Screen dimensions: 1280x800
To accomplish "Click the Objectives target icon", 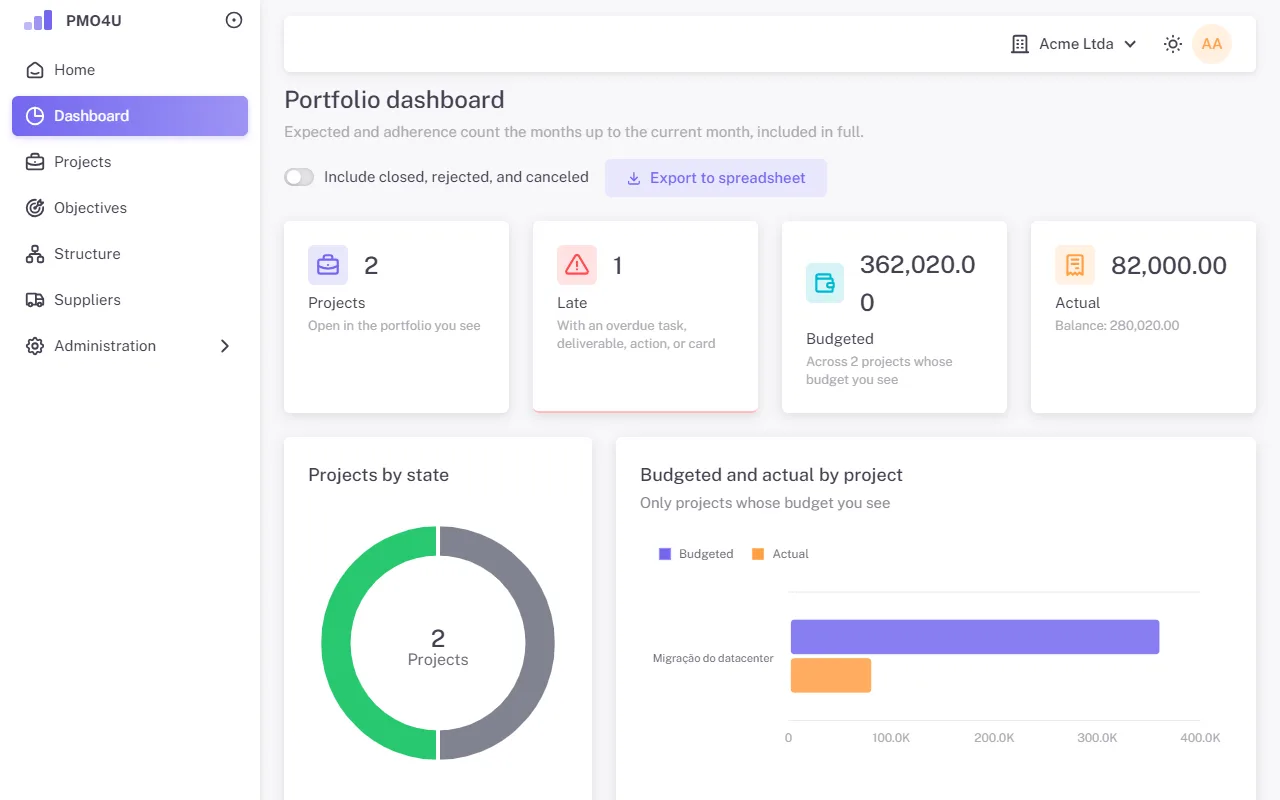I will [35, 208].
